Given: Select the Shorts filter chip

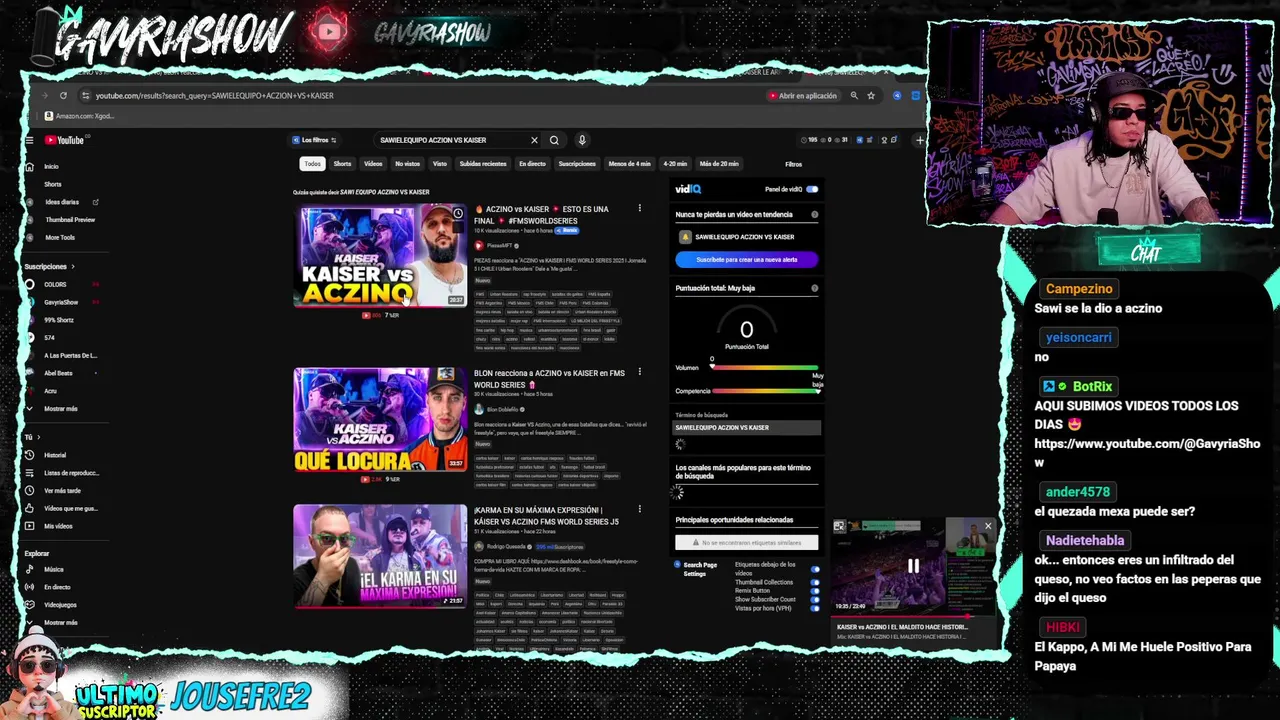Looking at the screenshot, I should 342,164.
